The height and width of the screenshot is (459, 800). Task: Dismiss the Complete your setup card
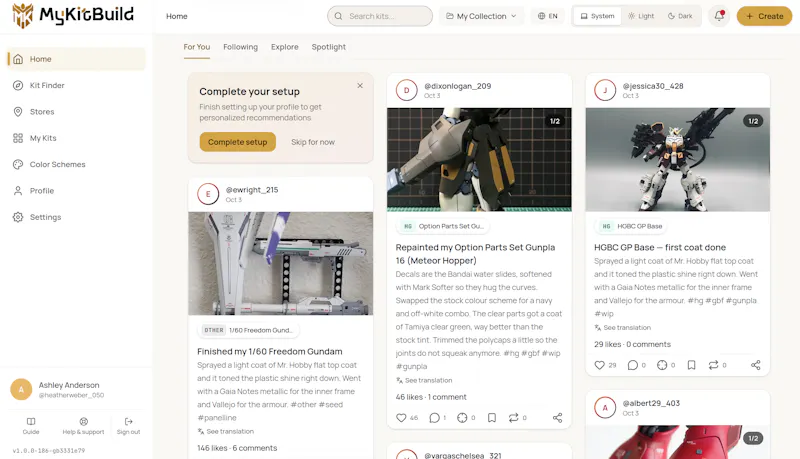click(360, 85)
